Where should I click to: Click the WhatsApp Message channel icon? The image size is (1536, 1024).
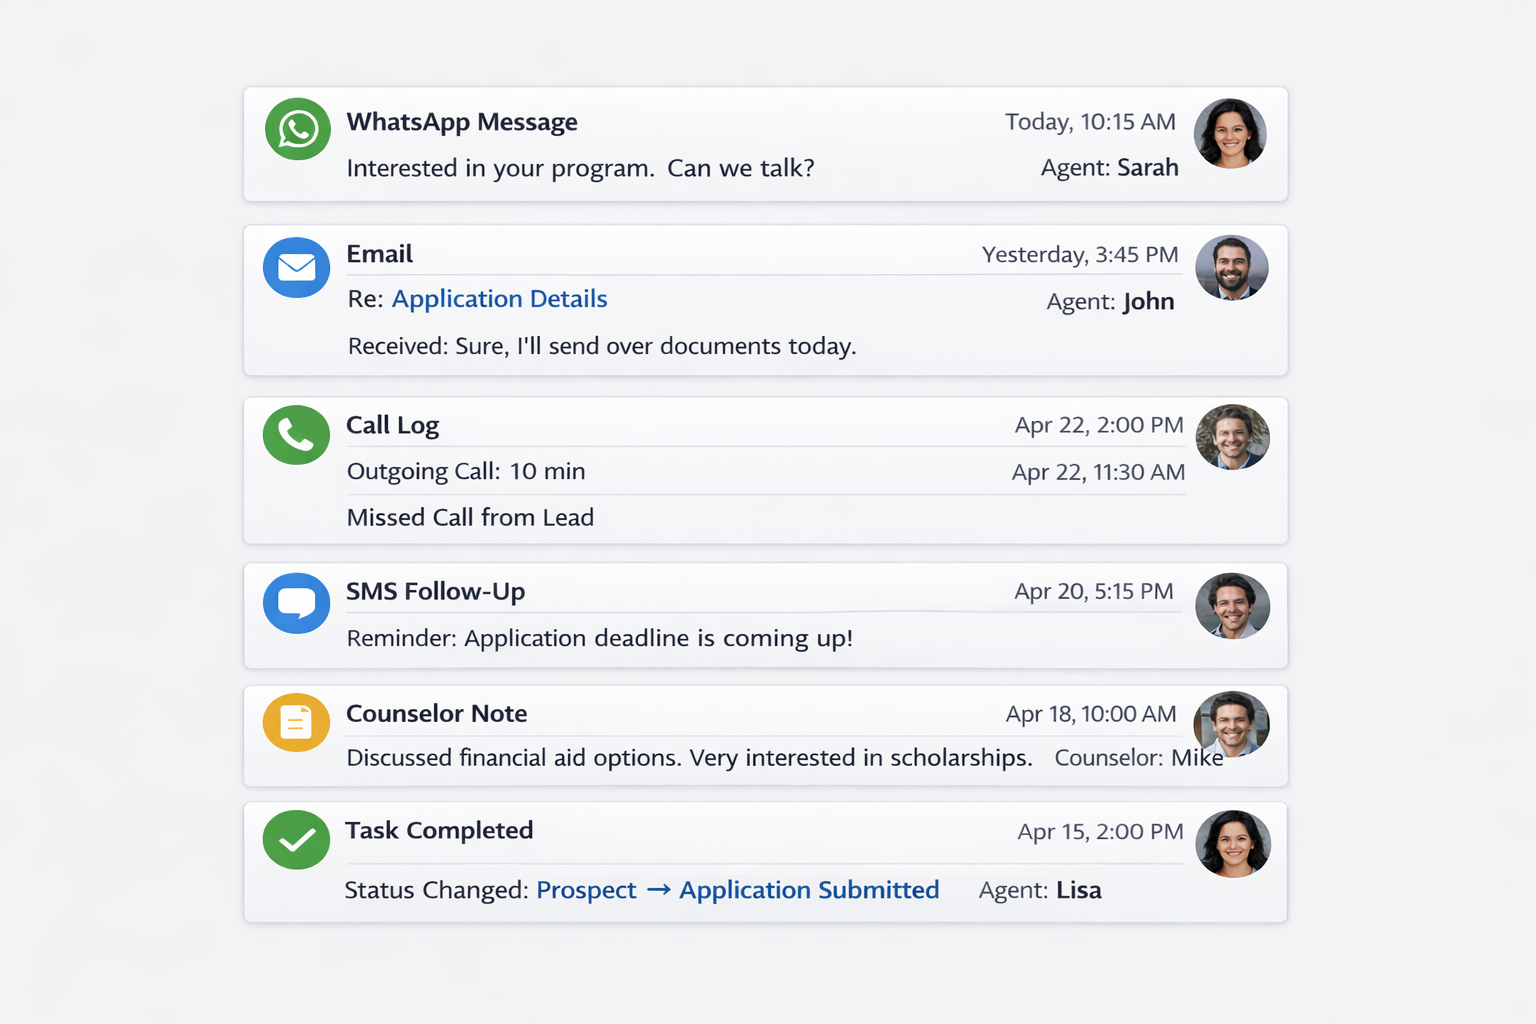[296, 129]
